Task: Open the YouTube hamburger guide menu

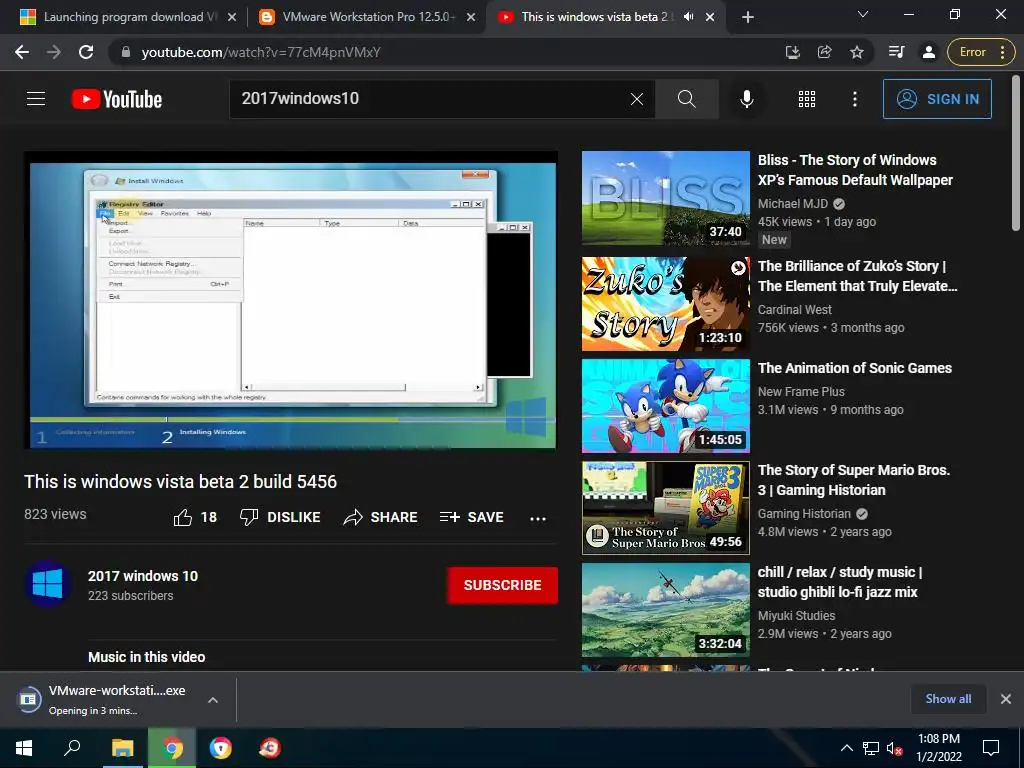Action: [36, 99]
